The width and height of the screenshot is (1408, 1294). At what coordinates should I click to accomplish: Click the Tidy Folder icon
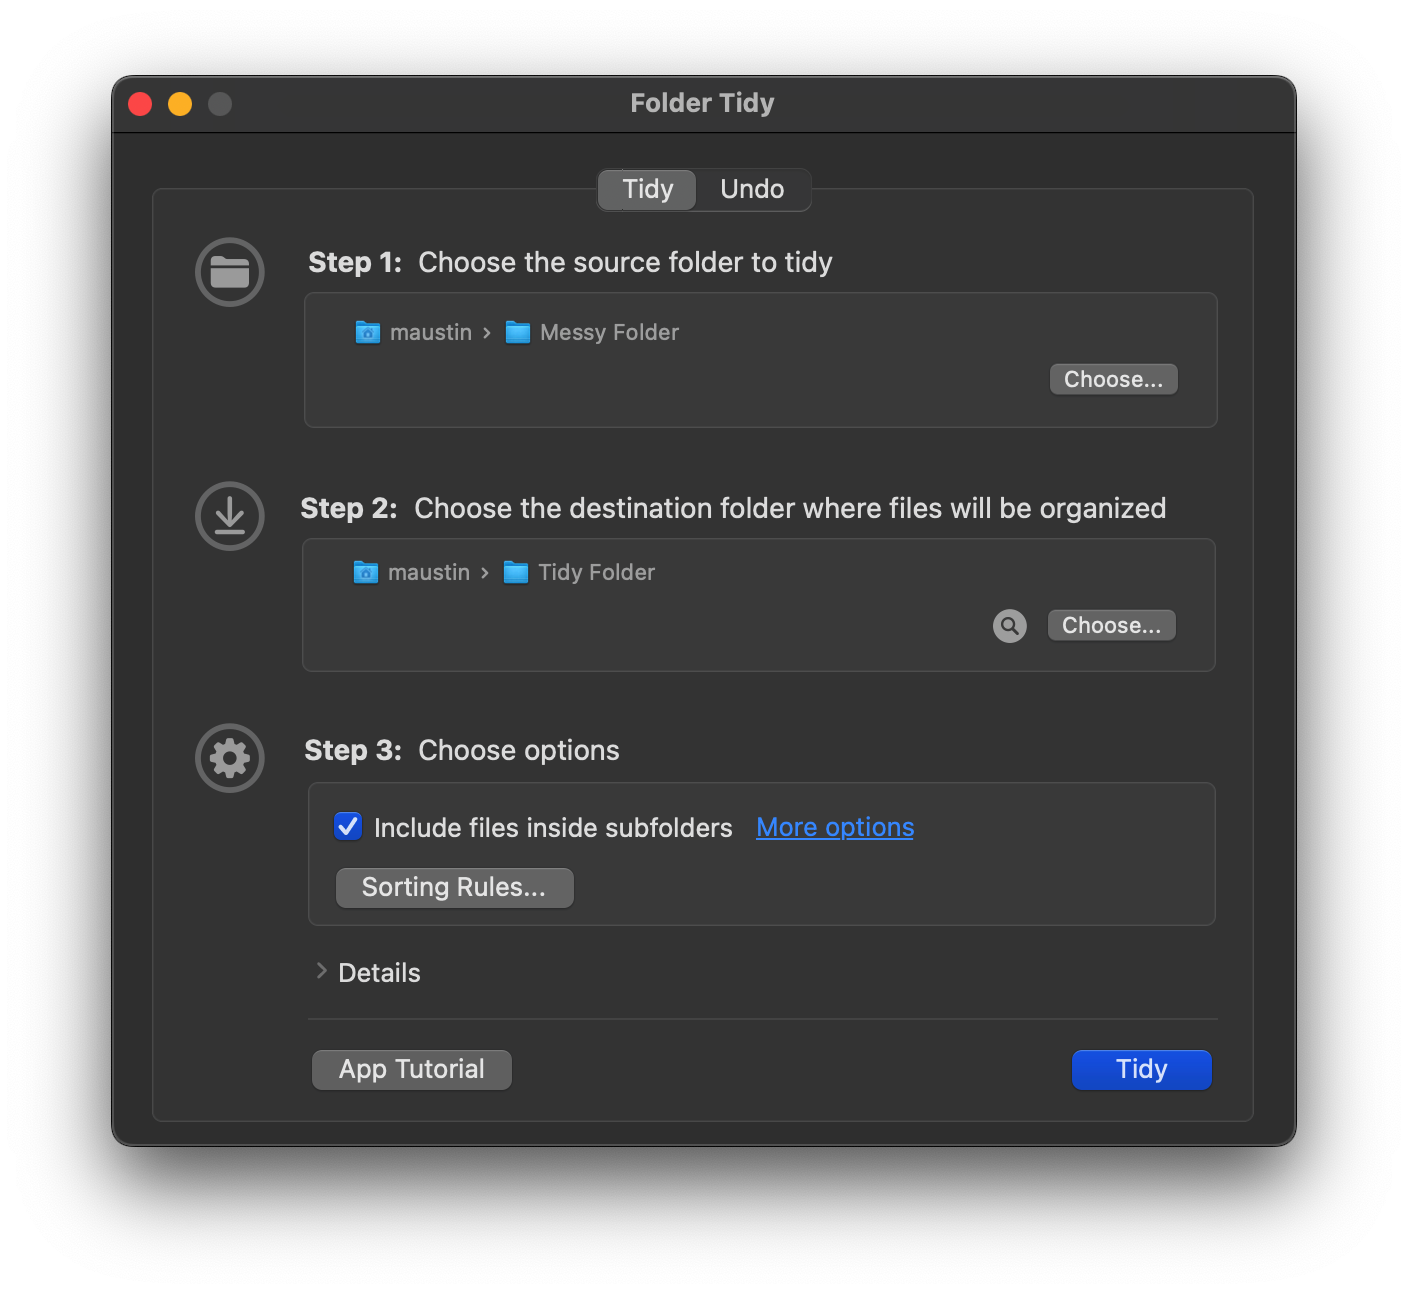coord(515,572)
